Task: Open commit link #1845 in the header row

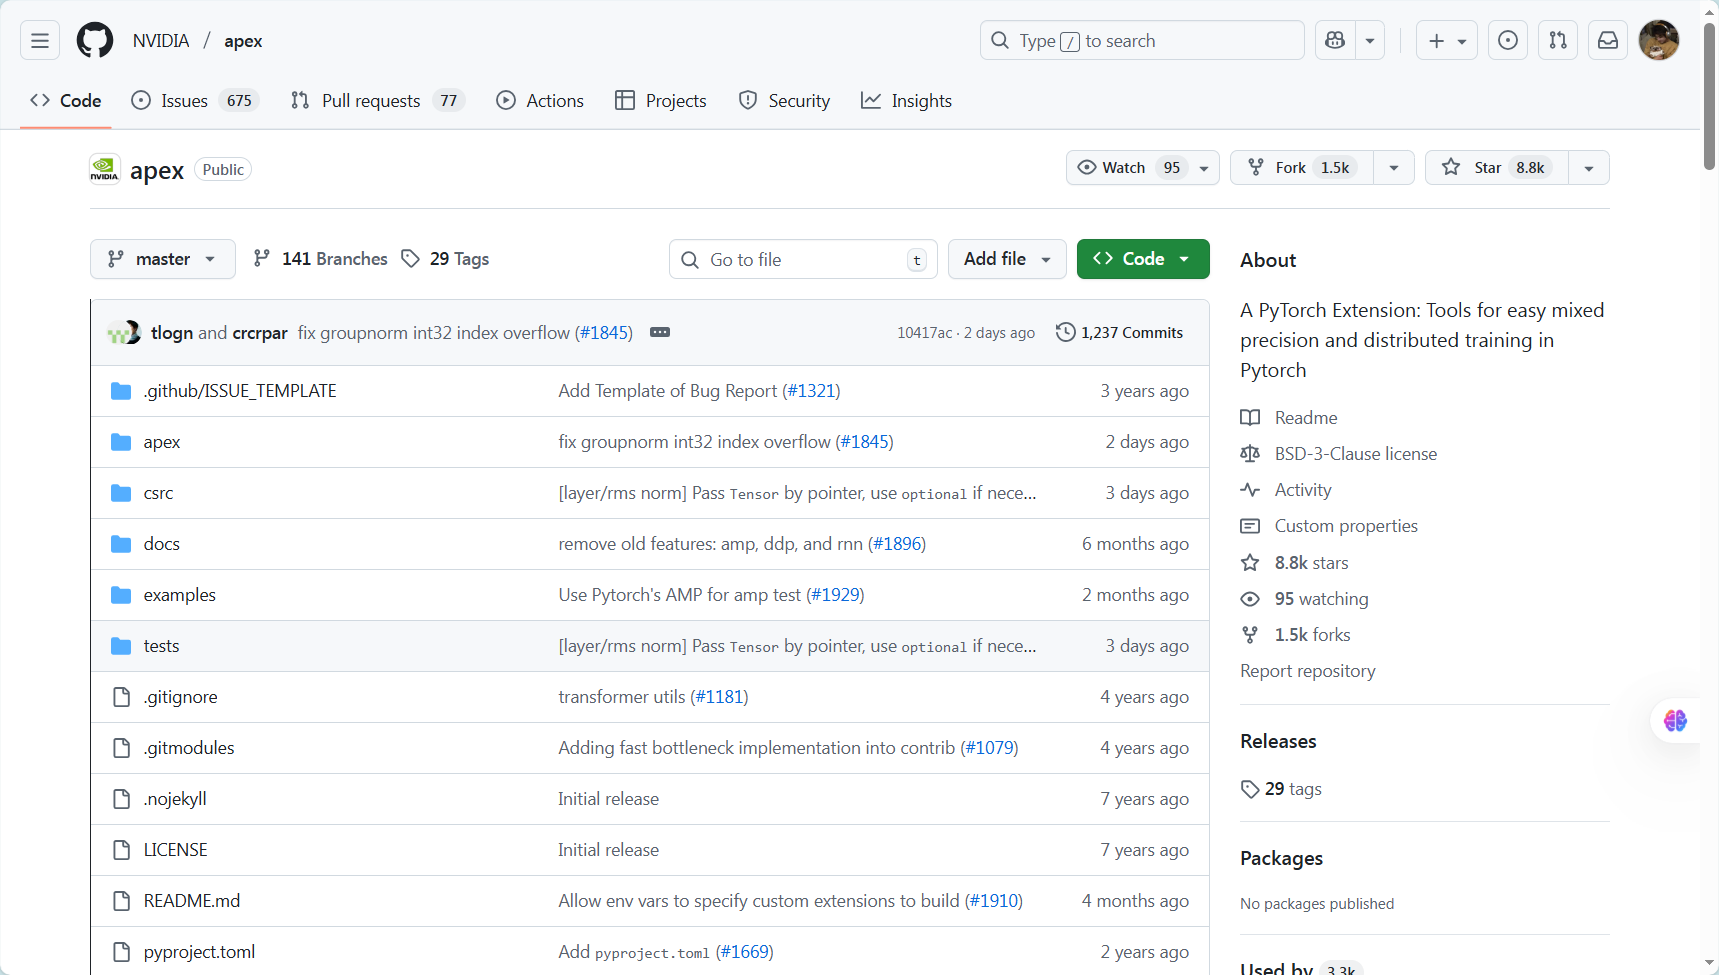Action: point(605,333)
